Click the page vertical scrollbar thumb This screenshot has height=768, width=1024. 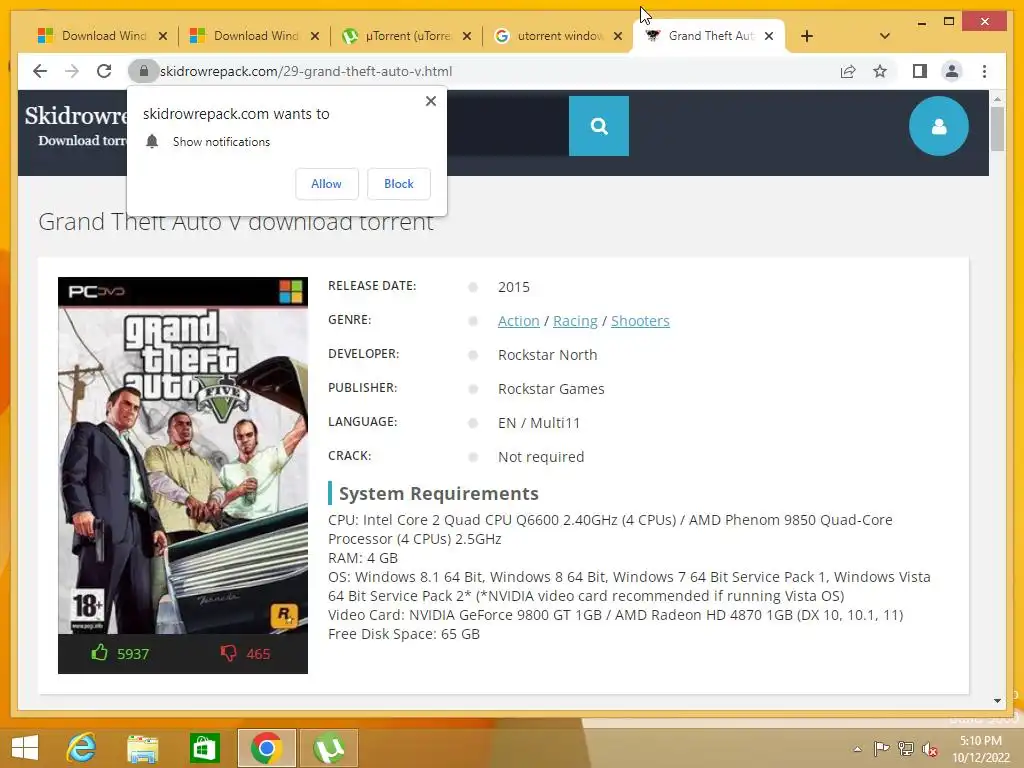997,128
